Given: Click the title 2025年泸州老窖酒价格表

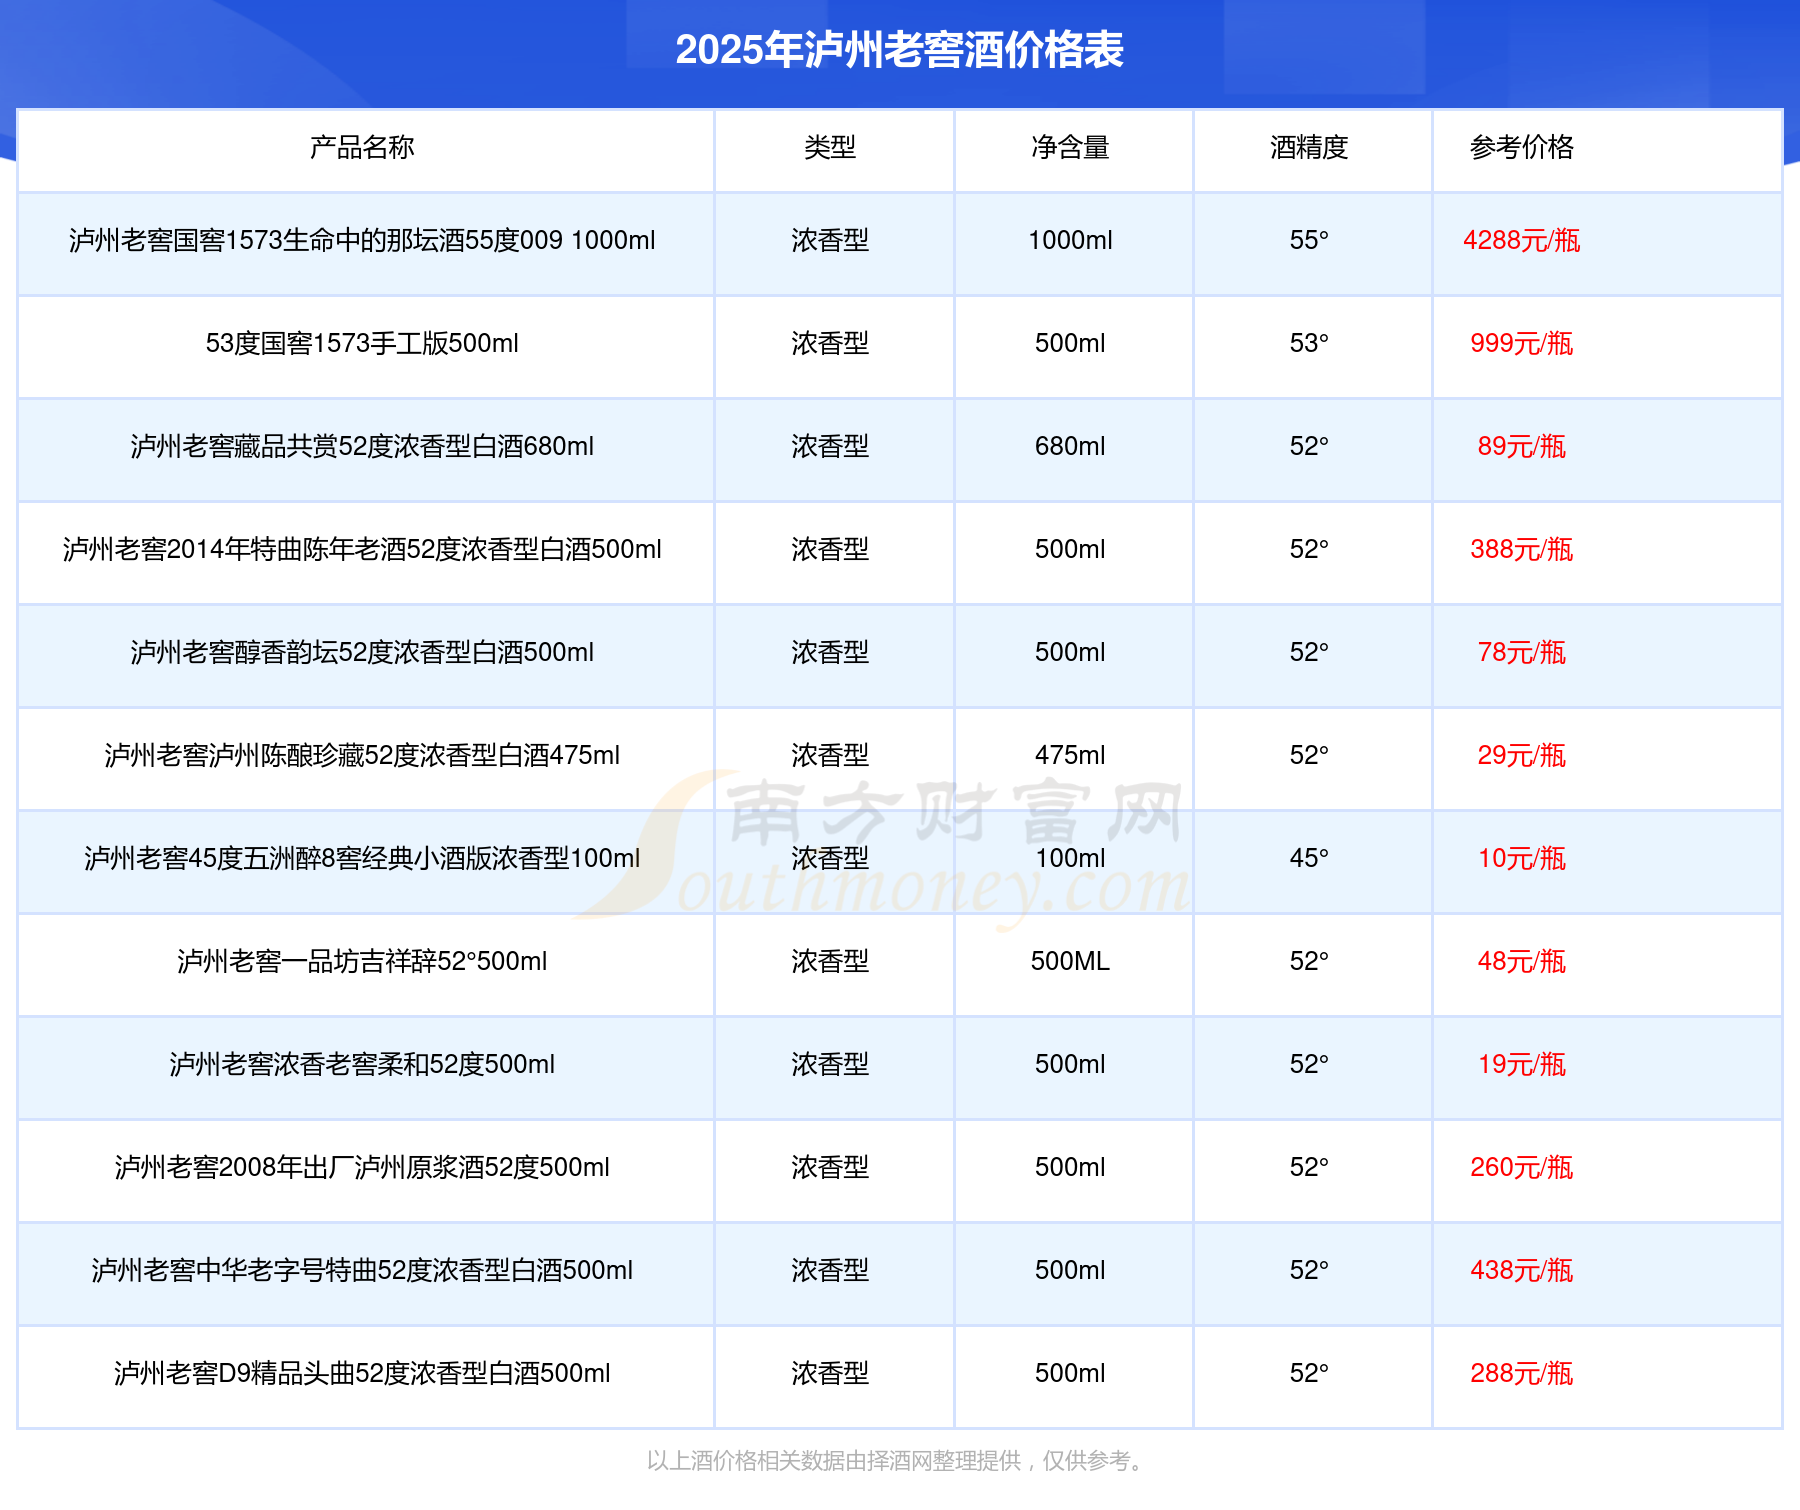Looking at the screenshot, I should 900,50.
